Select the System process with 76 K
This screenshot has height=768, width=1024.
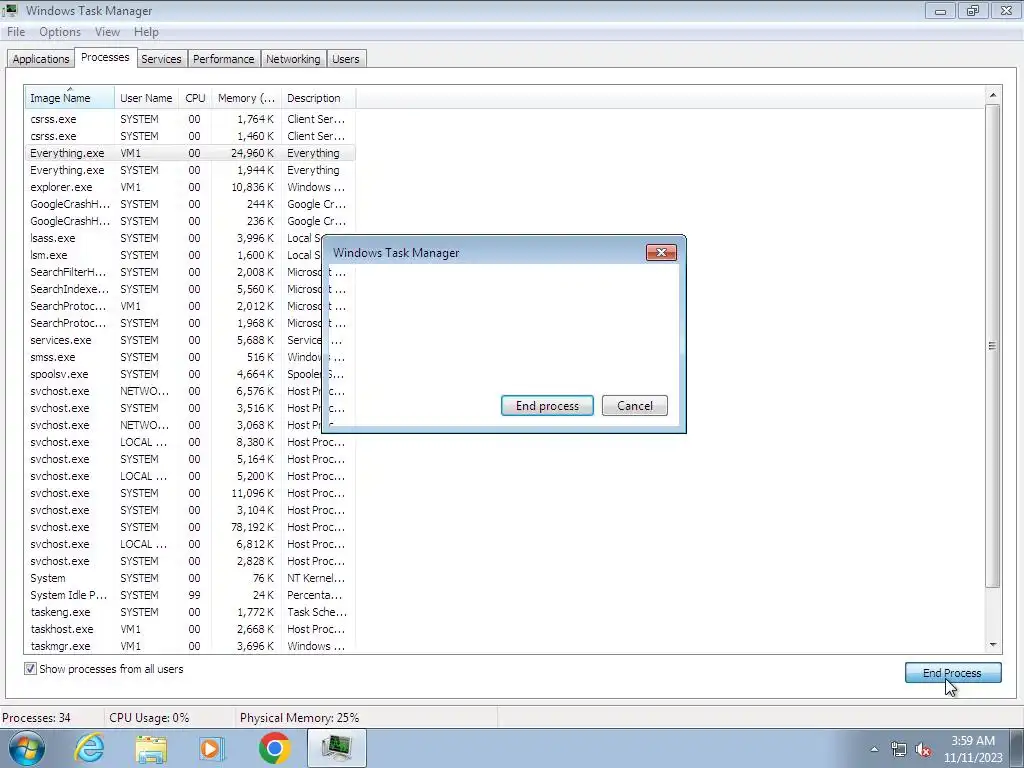click(x=190, y=578)
